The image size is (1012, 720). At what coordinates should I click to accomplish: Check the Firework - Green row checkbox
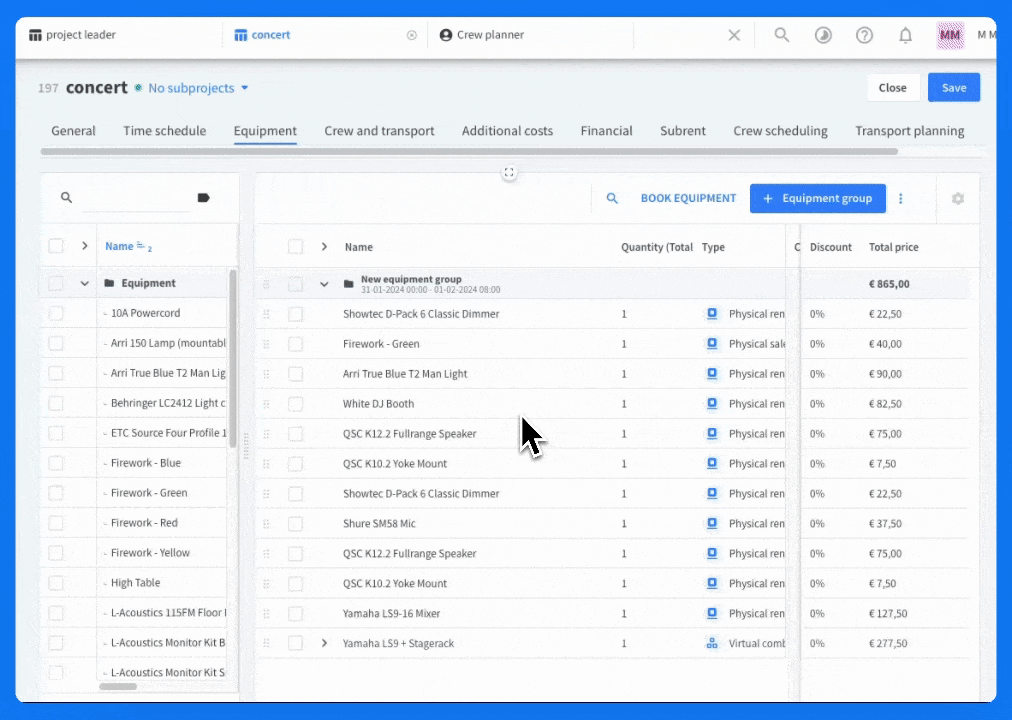click(295, 344)
